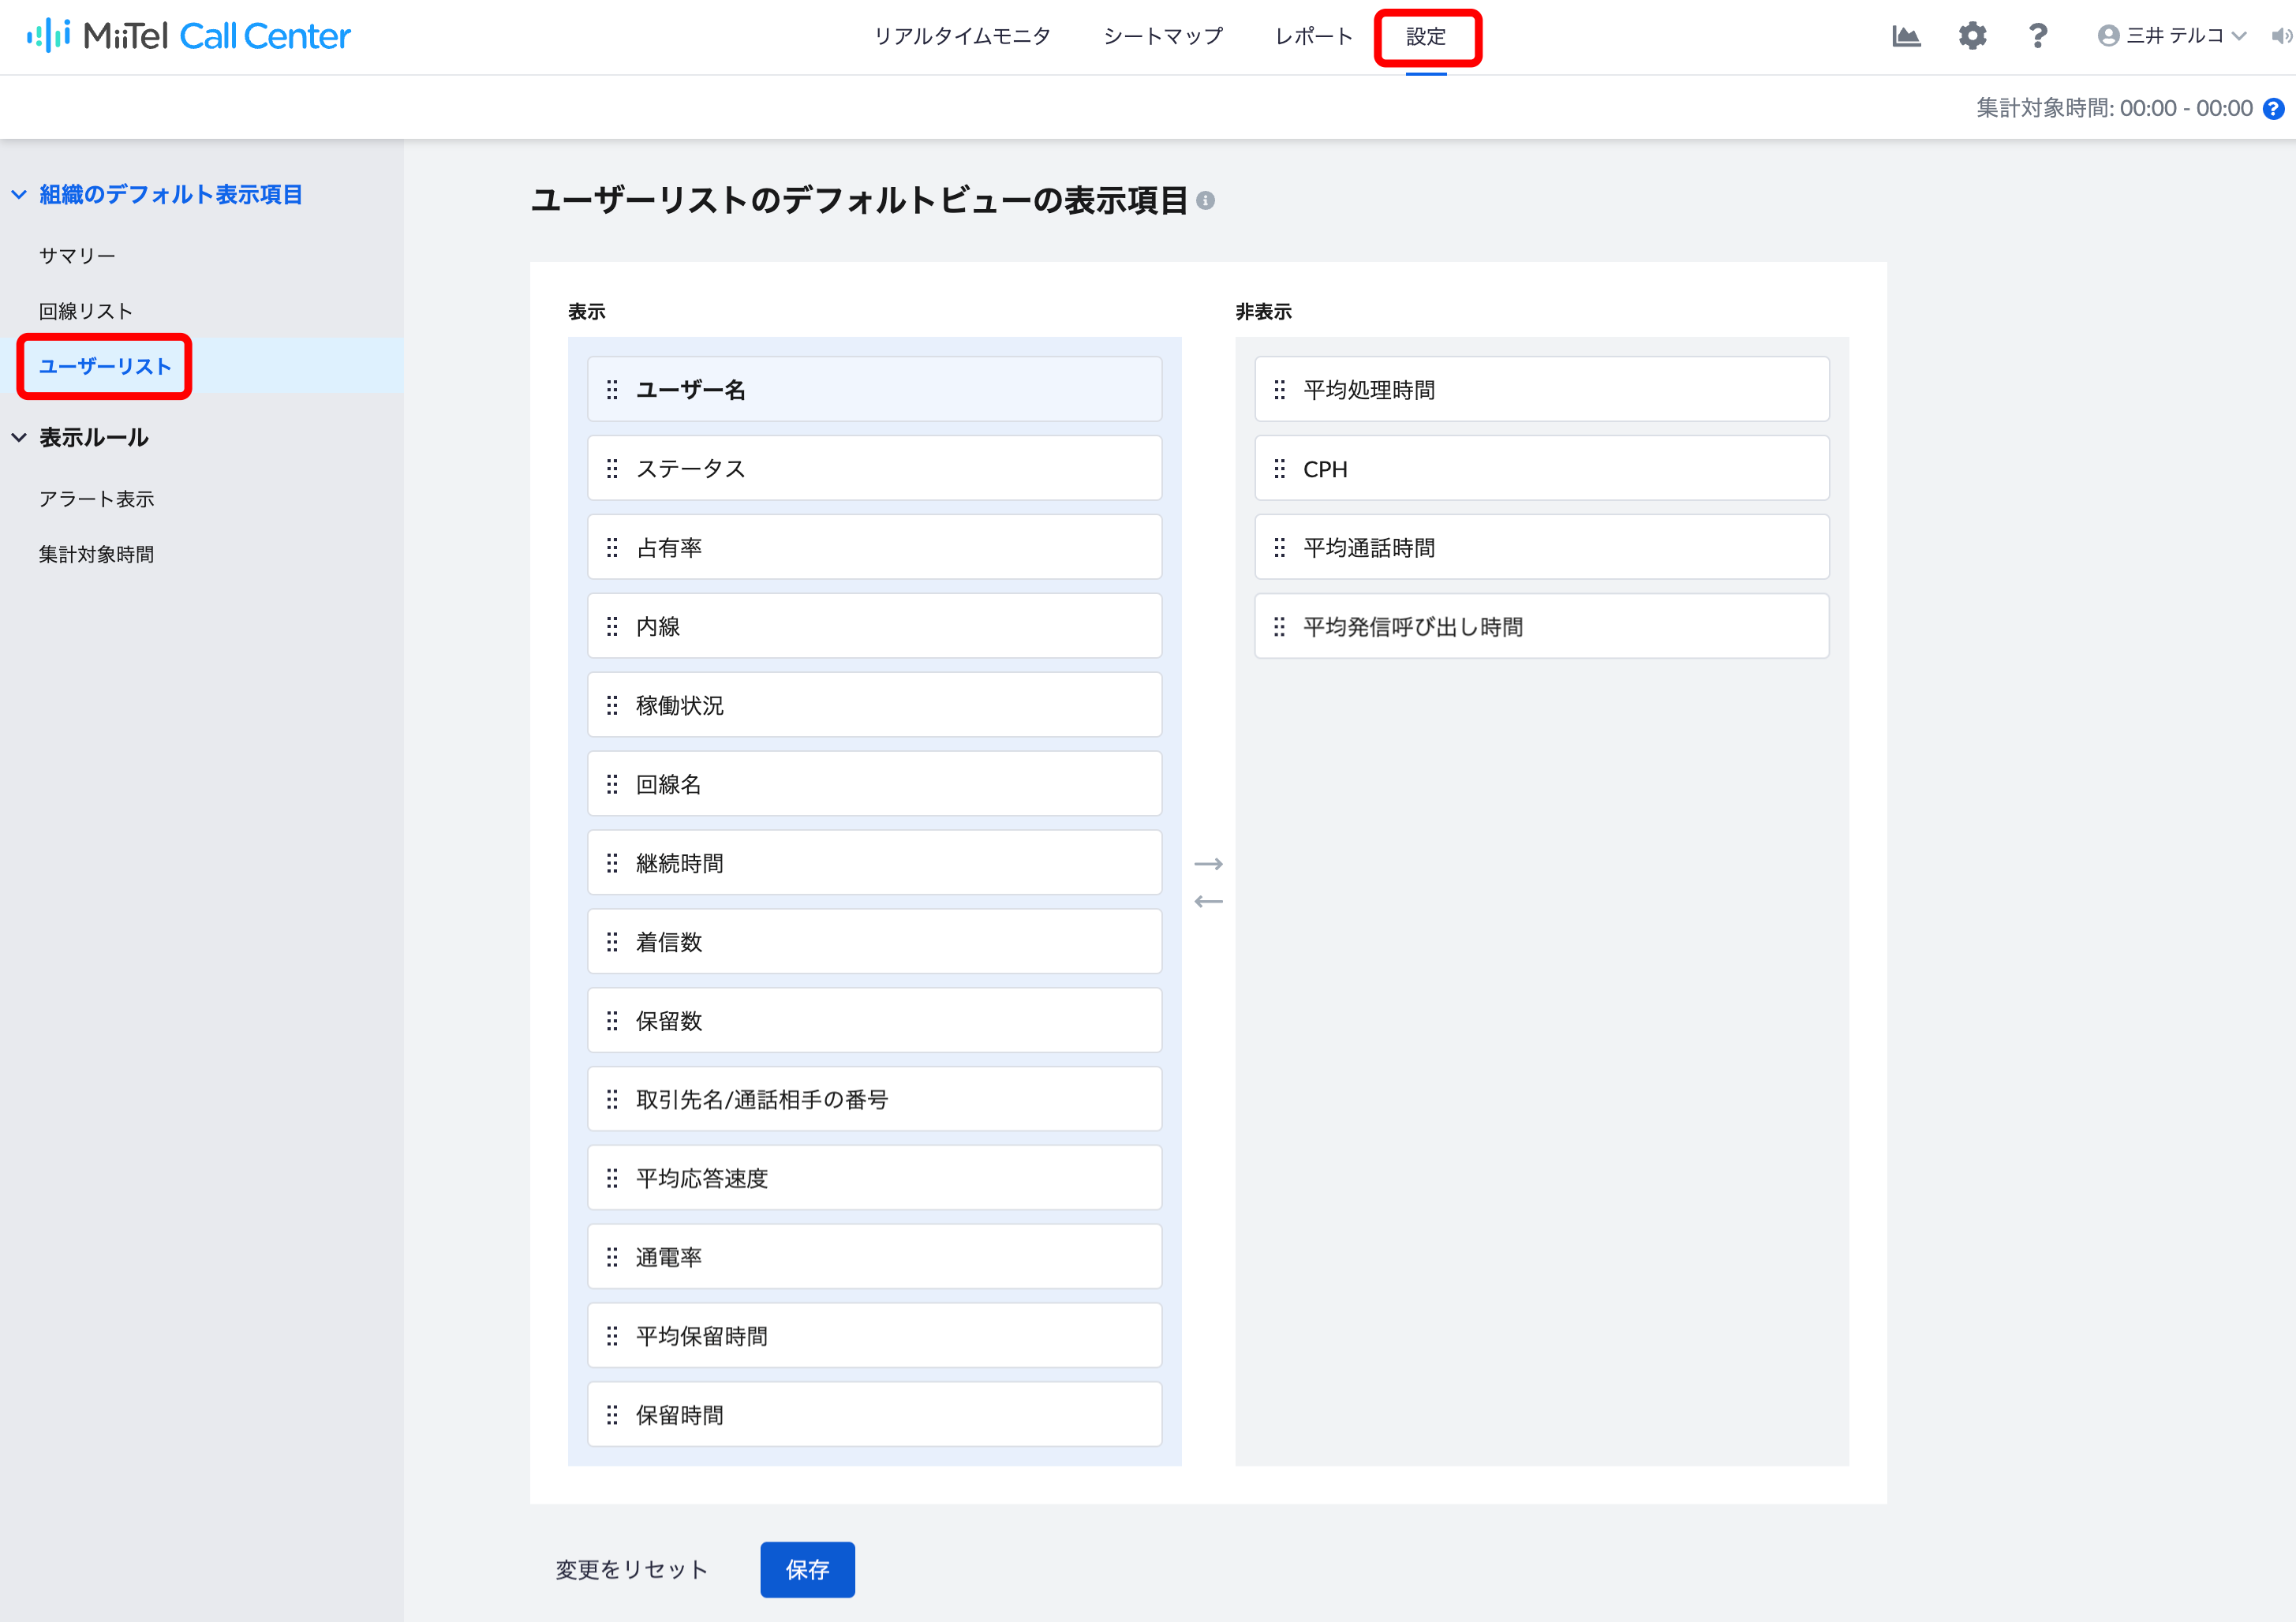Select the 取引先名/通話相手の番号 item
The height and width of the screenshot is (1622, 2296).
coord(874,1100)
